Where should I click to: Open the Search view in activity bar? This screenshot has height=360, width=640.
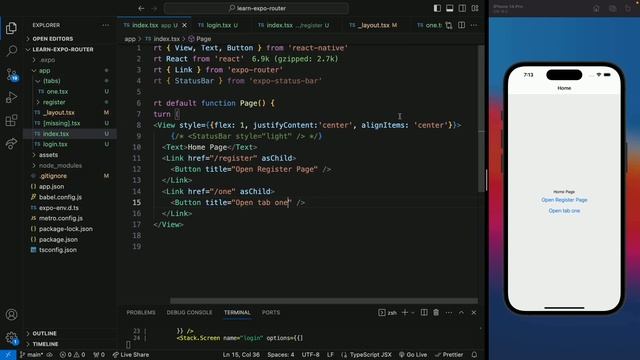tap(11, 51)
